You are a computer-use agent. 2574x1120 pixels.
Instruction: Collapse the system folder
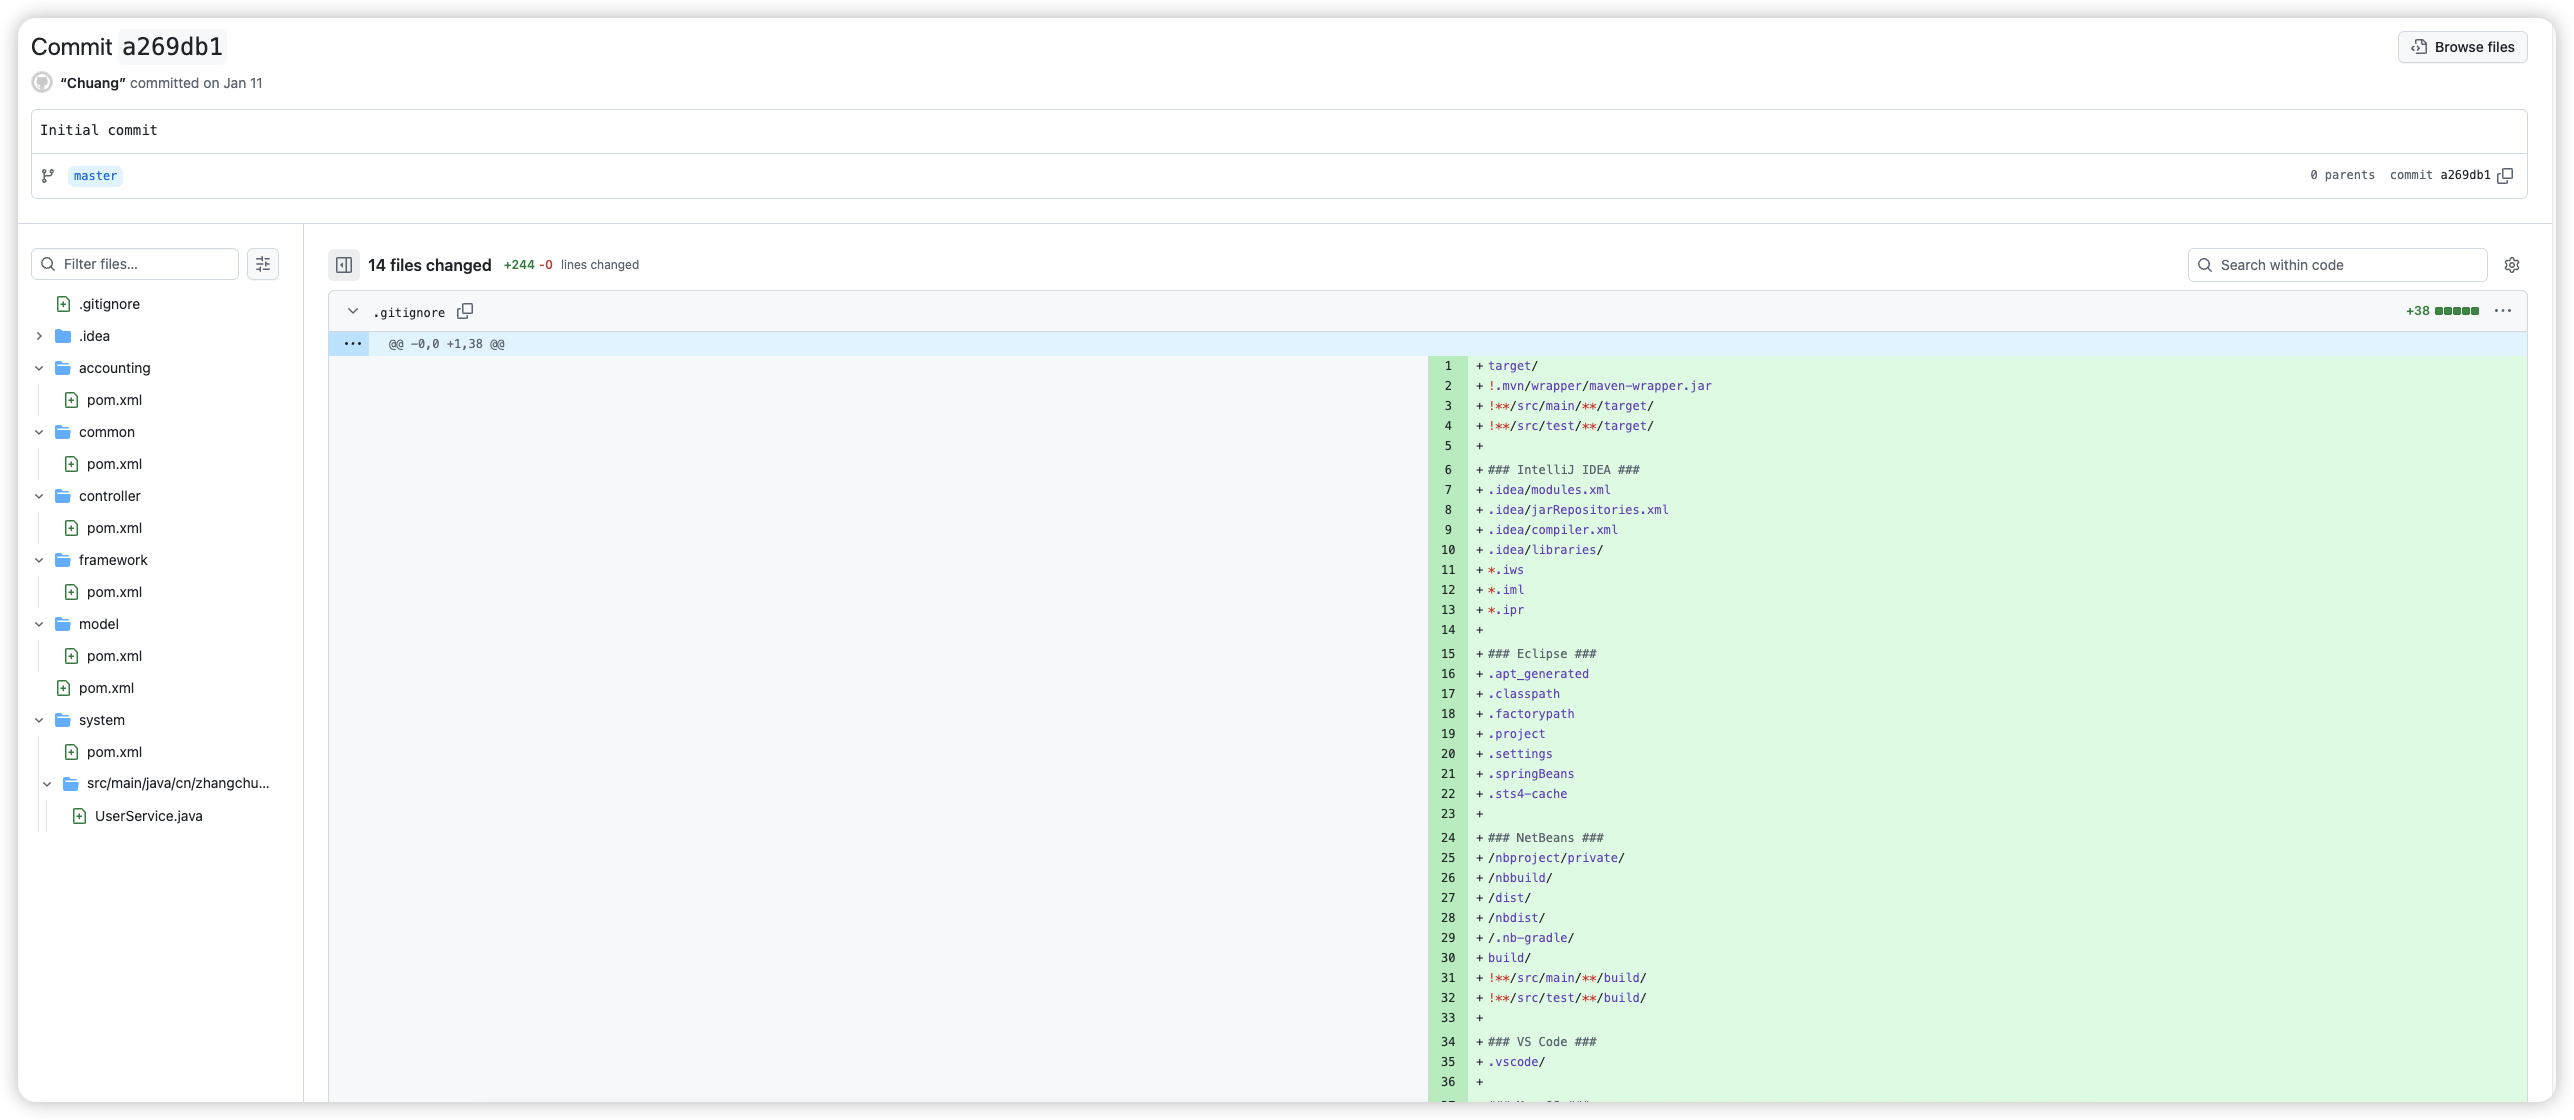pos(39,720)
